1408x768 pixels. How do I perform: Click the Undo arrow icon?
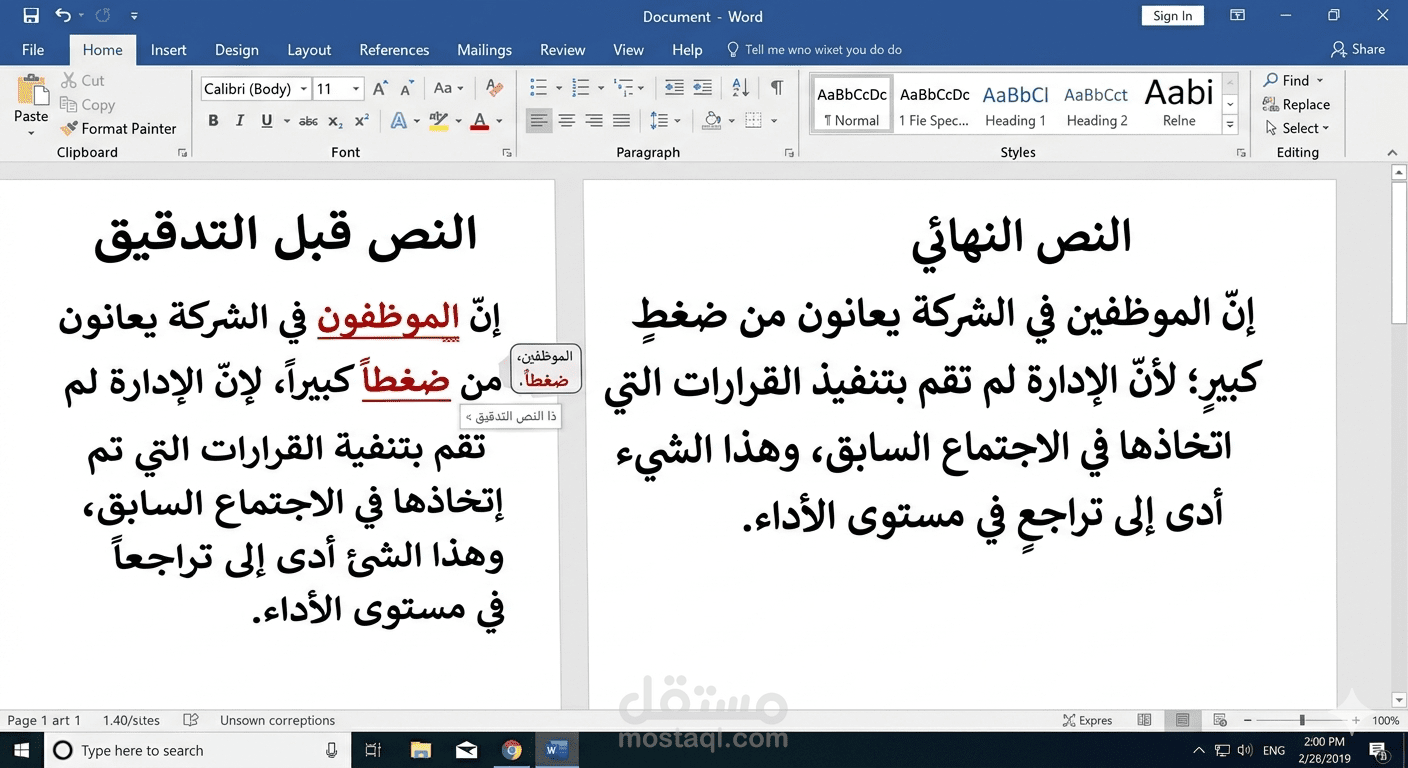pos(64,16)
